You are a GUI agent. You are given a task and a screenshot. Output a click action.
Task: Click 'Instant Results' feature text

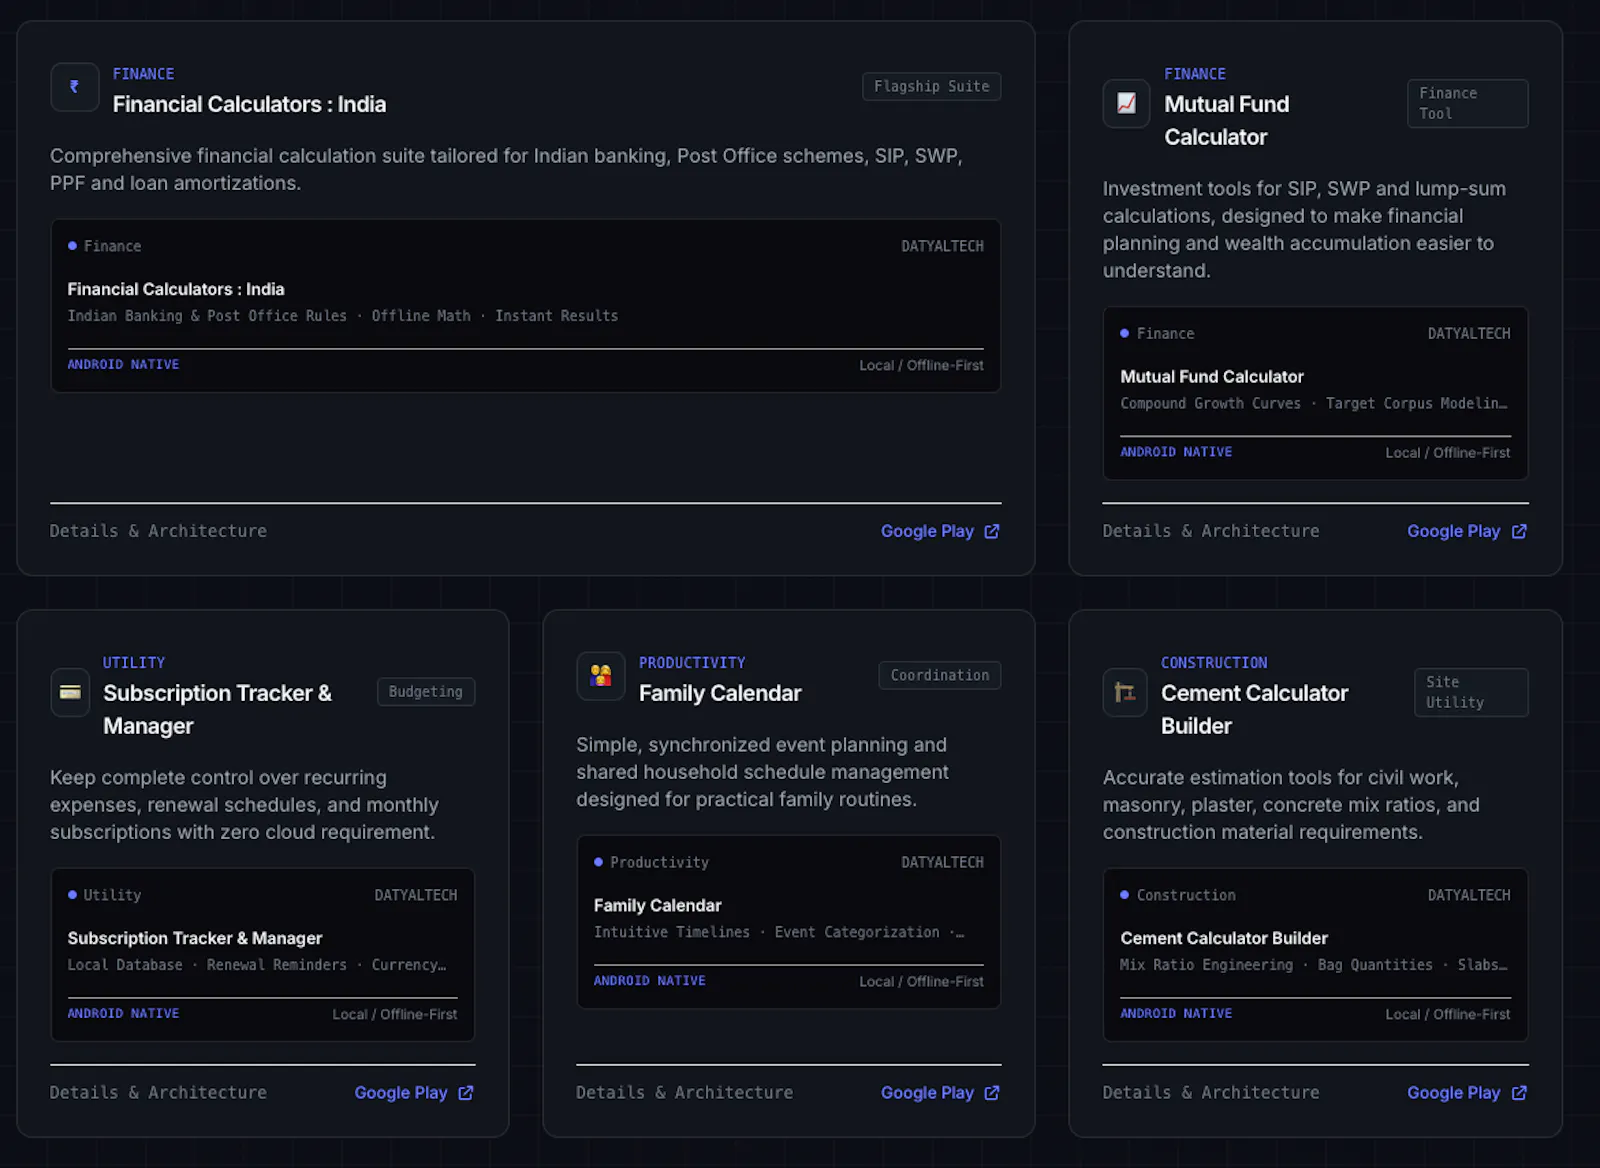click(557, 316)
